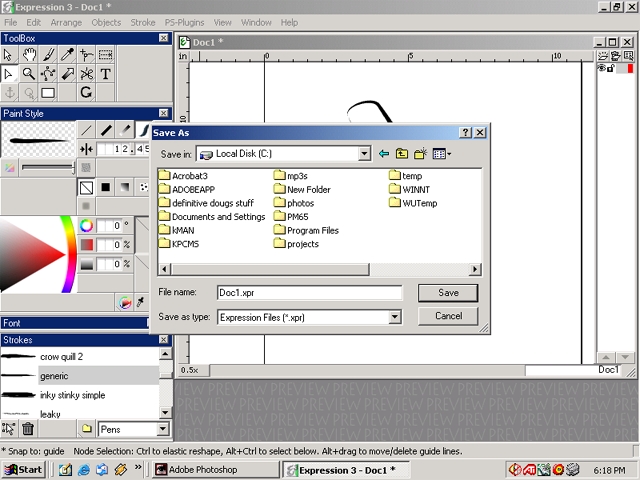The image size is (640, 480).
Task: Select the dashed-rectangle marquee tool
Action: tap(106, 54)
